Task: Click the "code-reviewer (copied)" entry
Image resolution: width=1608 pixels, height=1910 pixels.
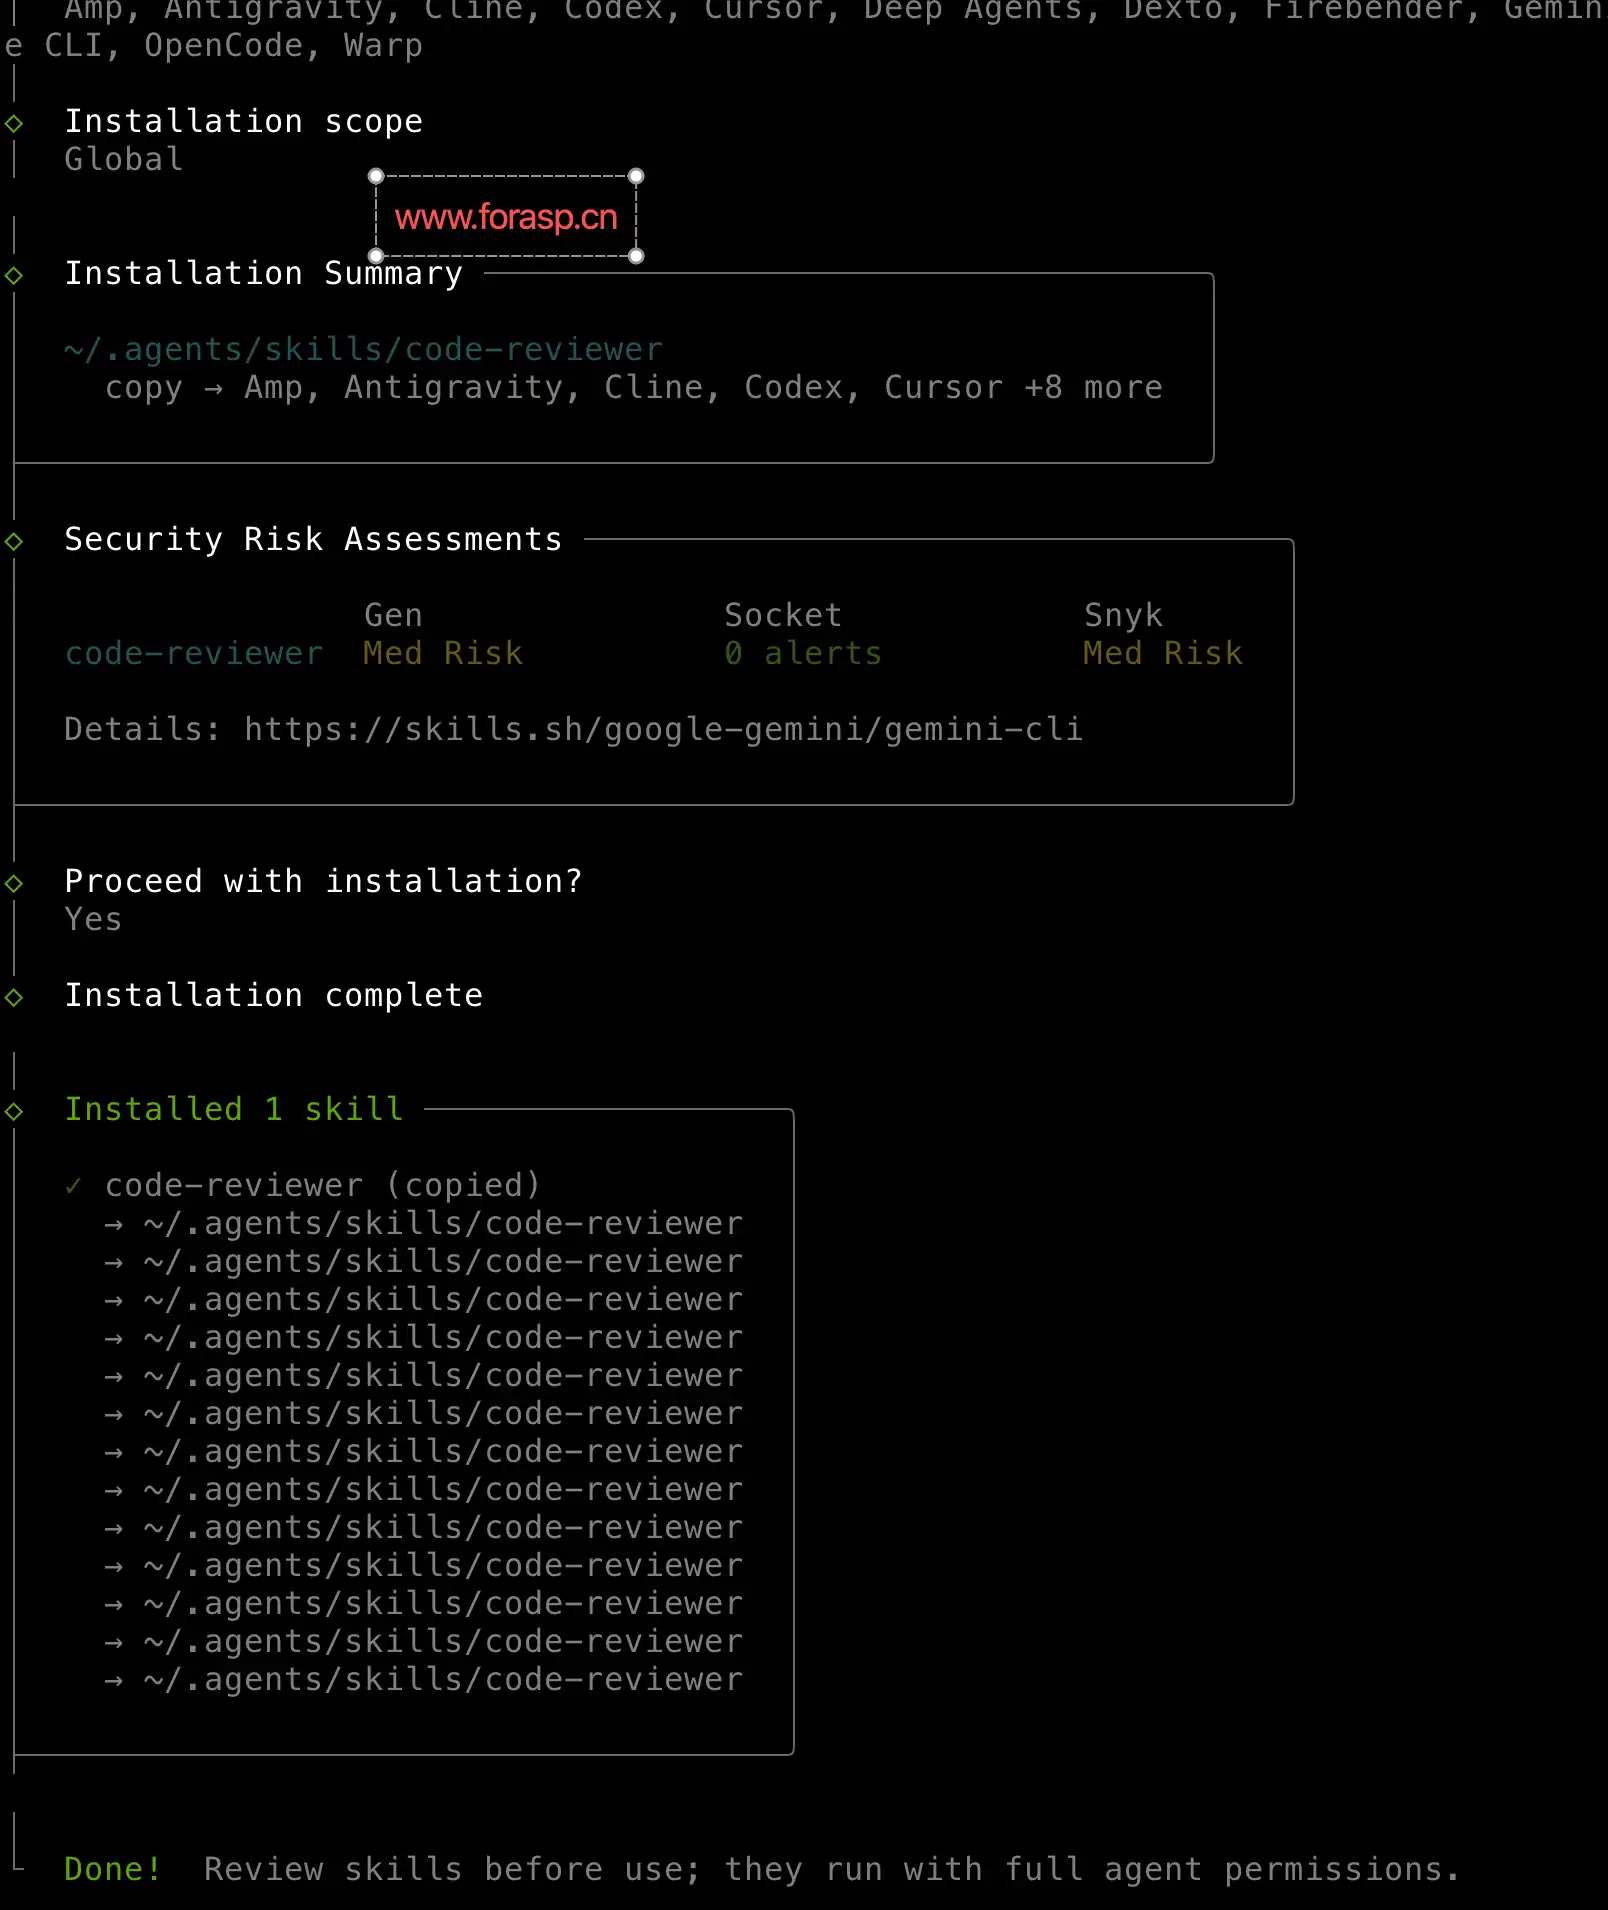Action: (323, 1186)
